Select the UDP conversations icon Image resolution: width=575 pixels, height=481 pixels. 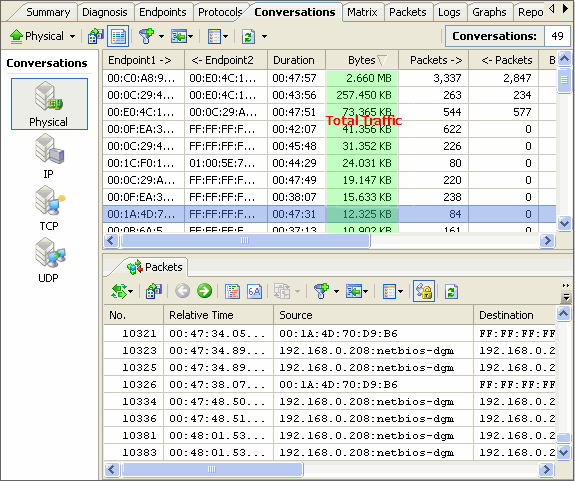[x=49, y=260]
